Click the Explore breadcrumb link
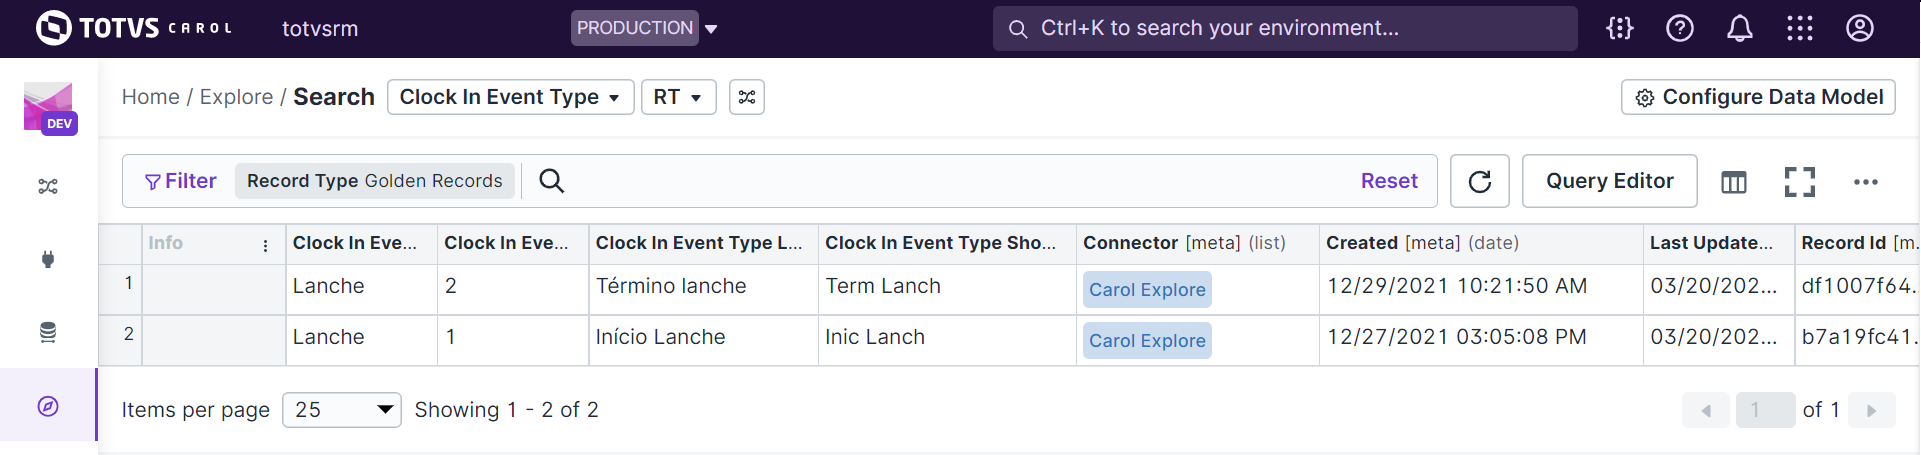 [x=236, y=97]
